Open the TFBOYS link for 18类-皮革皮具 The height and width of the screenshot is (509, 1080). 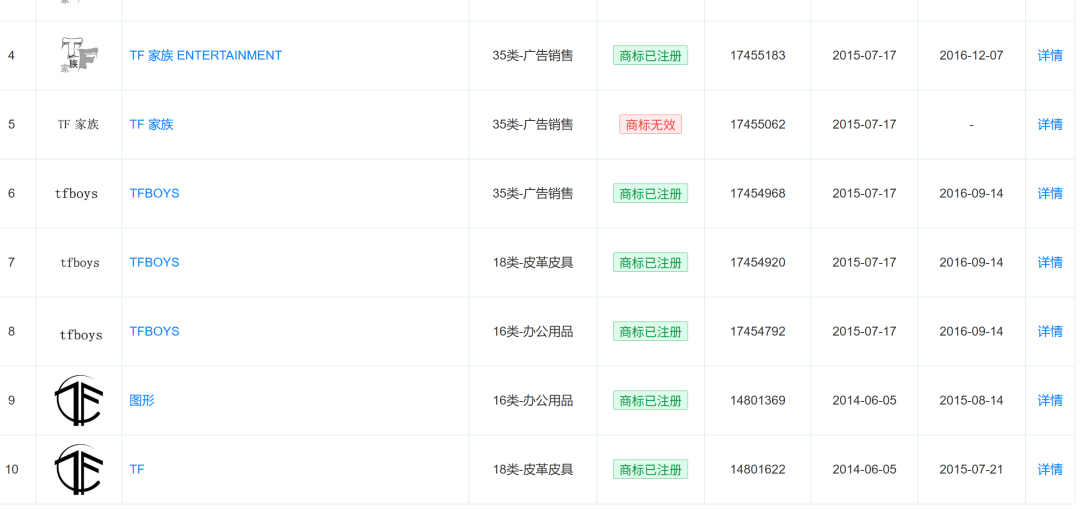click(x=154, y=262)
